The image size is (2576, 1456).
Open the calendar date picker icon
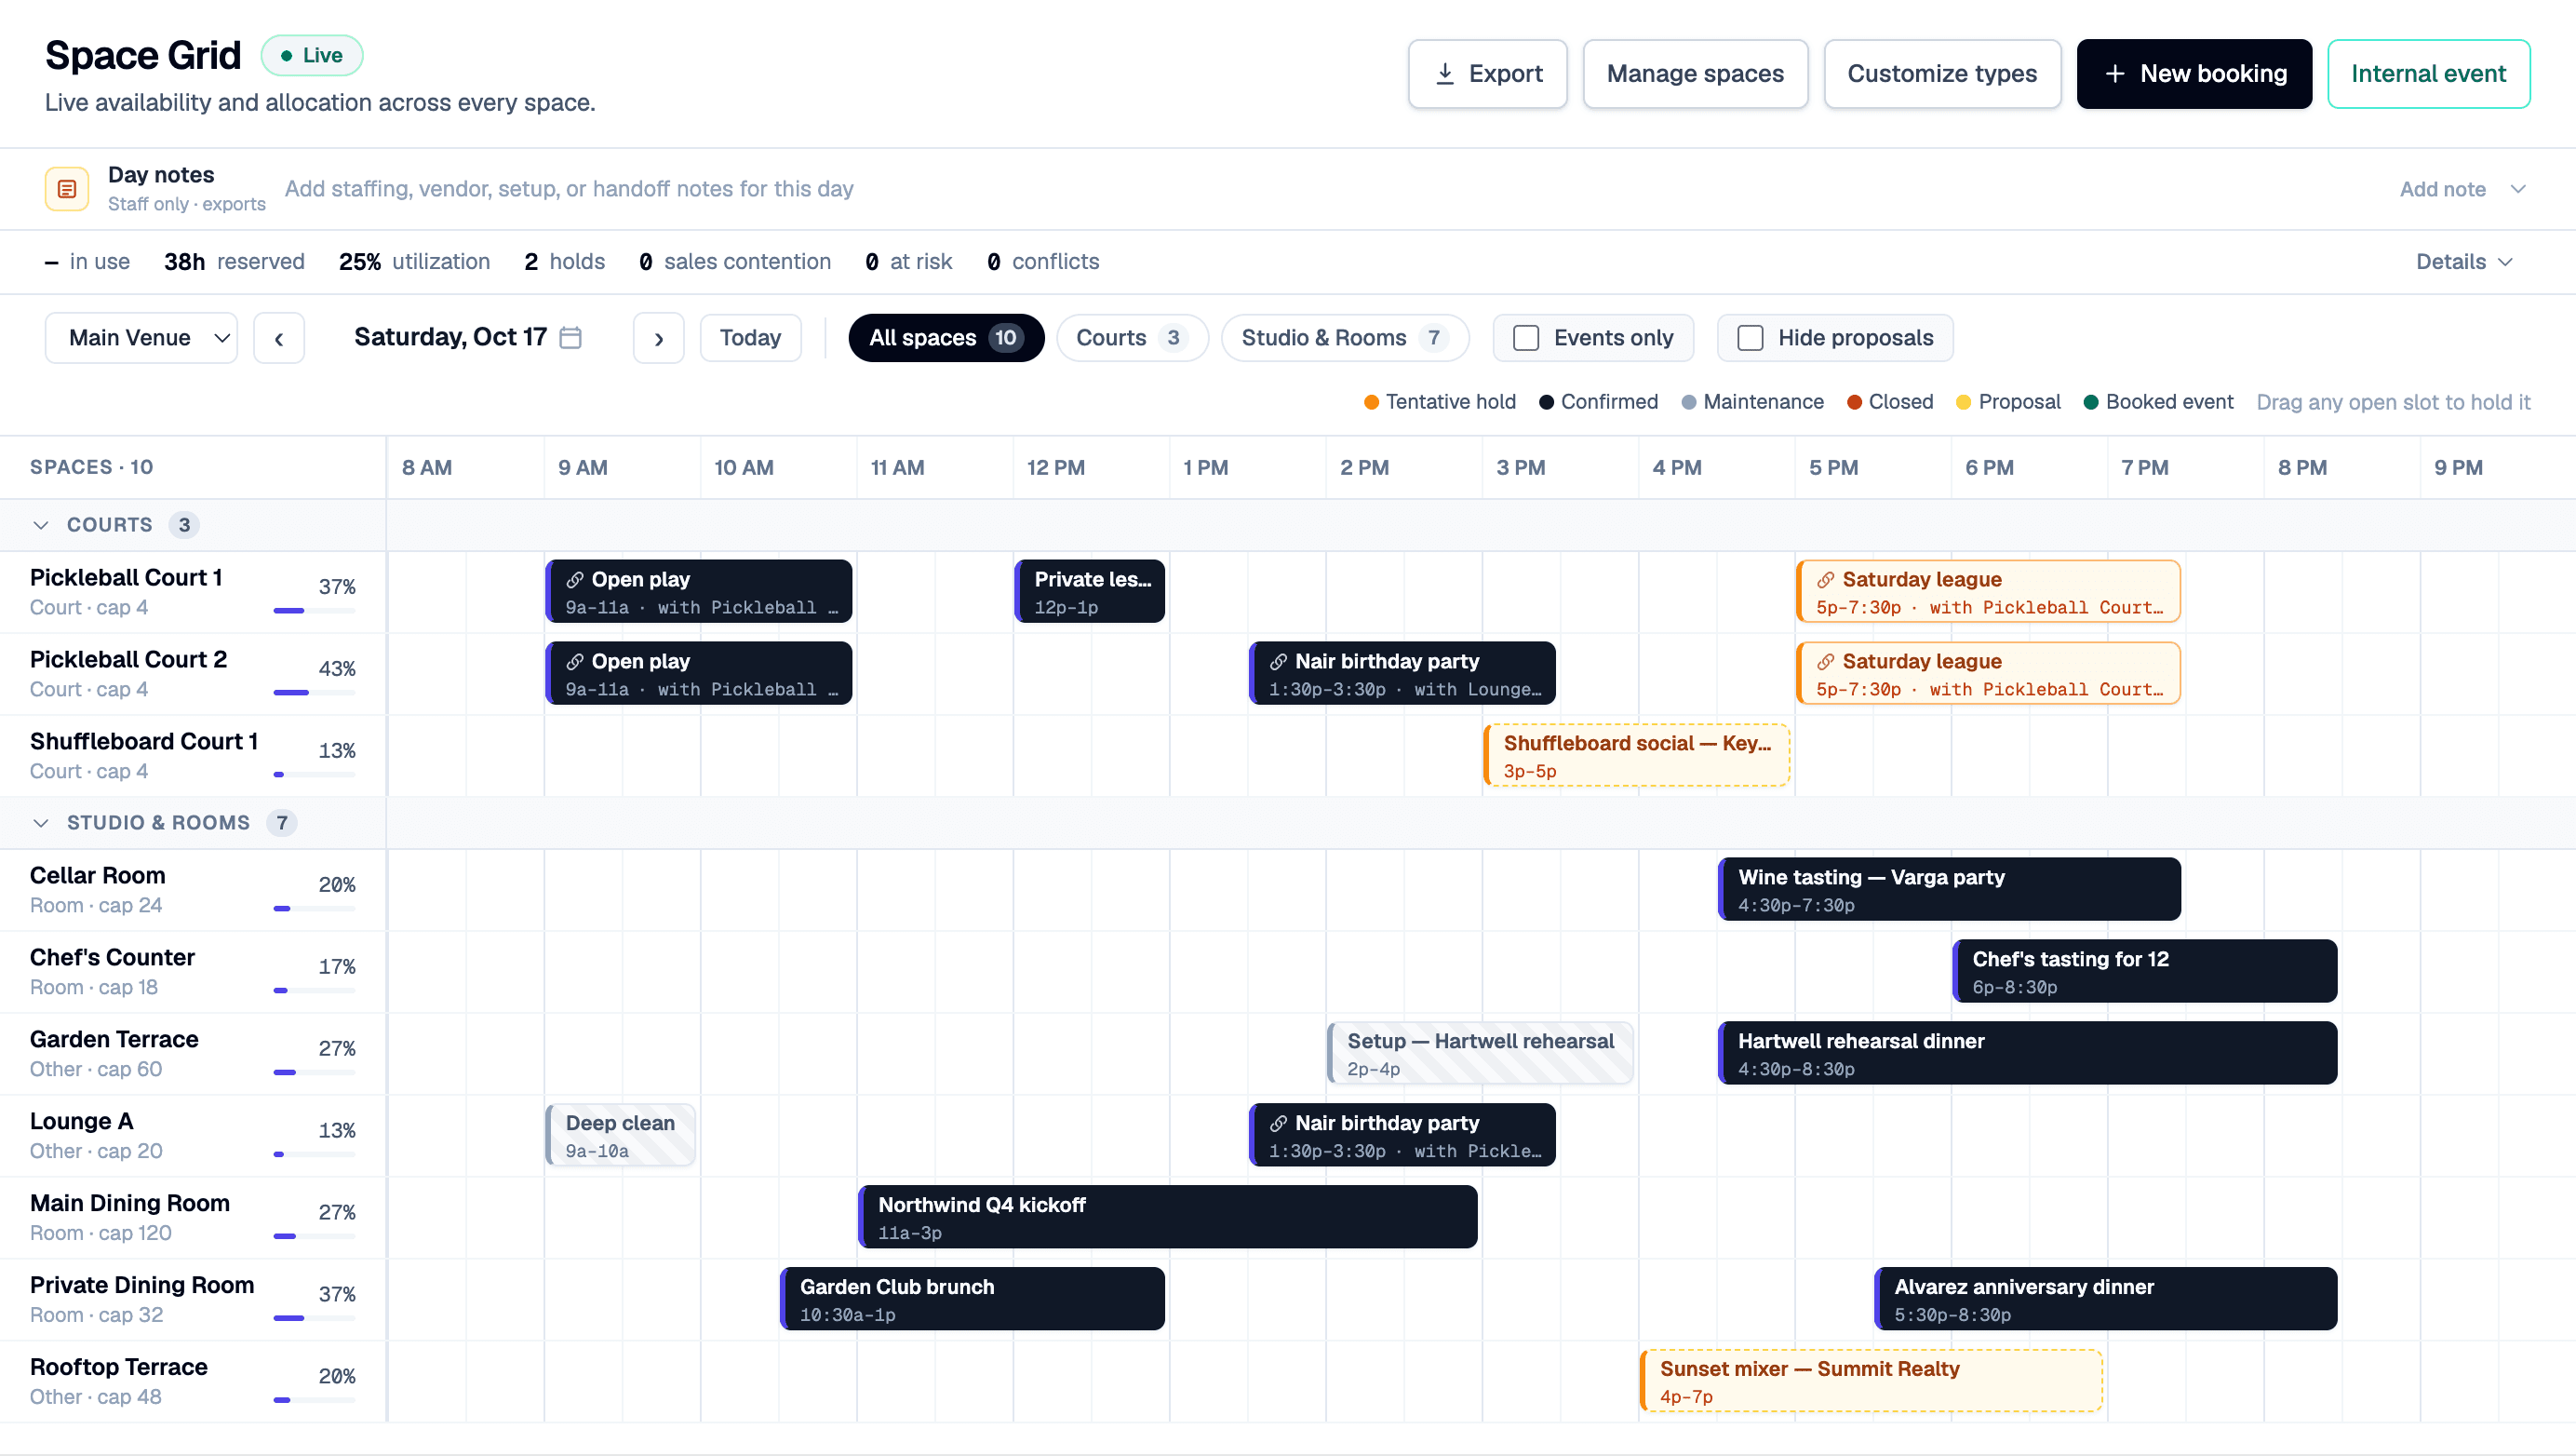coord(570,338)
